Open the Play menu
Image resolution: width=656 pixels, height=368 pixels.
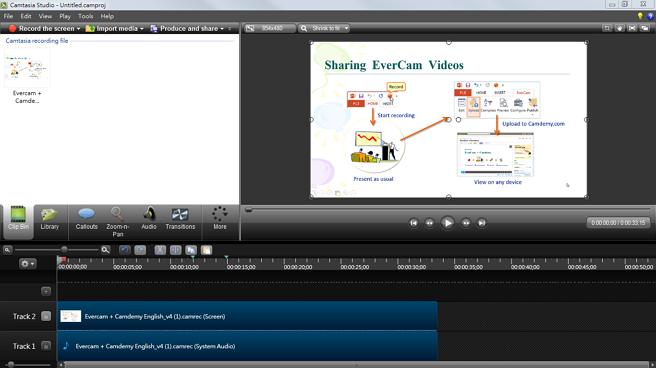(x=65, y=16)
